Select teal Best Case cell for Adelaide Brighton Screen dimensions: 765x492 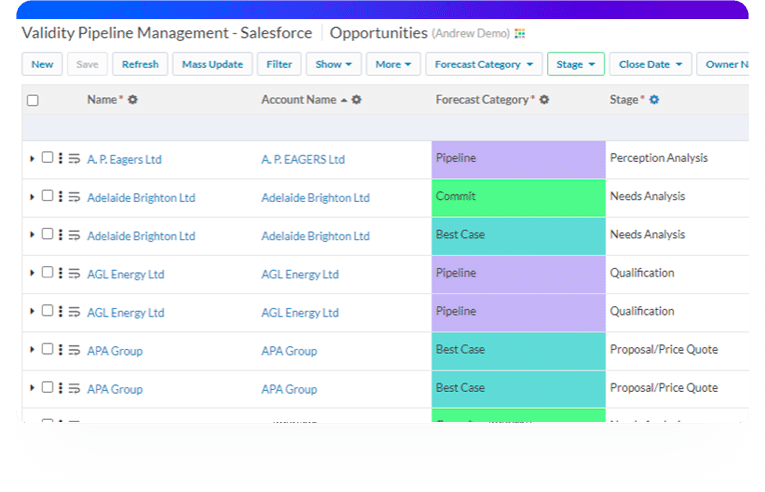click(519, 236)
